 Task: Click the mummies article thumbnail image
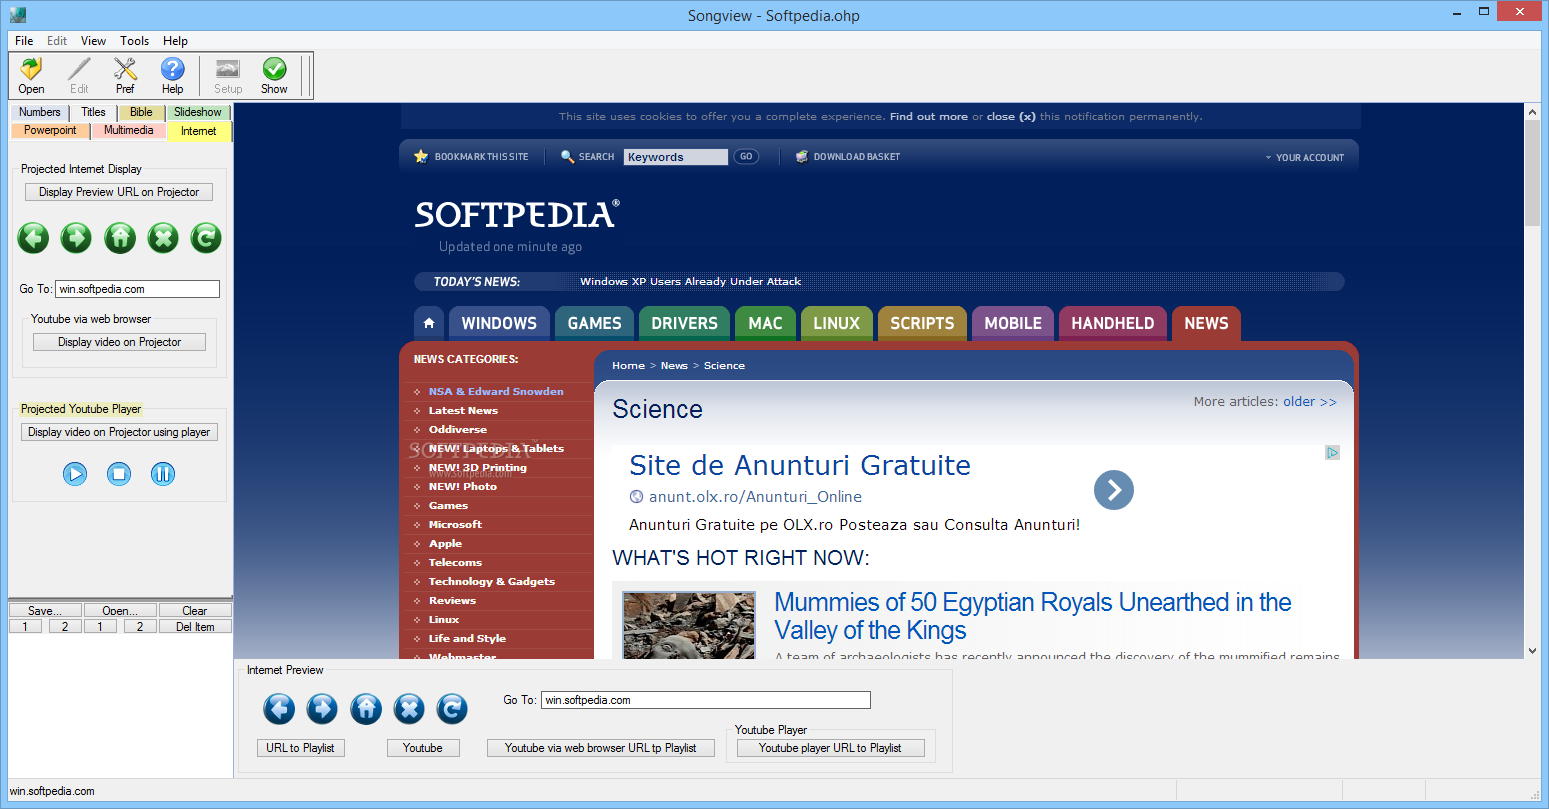point(688,625)
